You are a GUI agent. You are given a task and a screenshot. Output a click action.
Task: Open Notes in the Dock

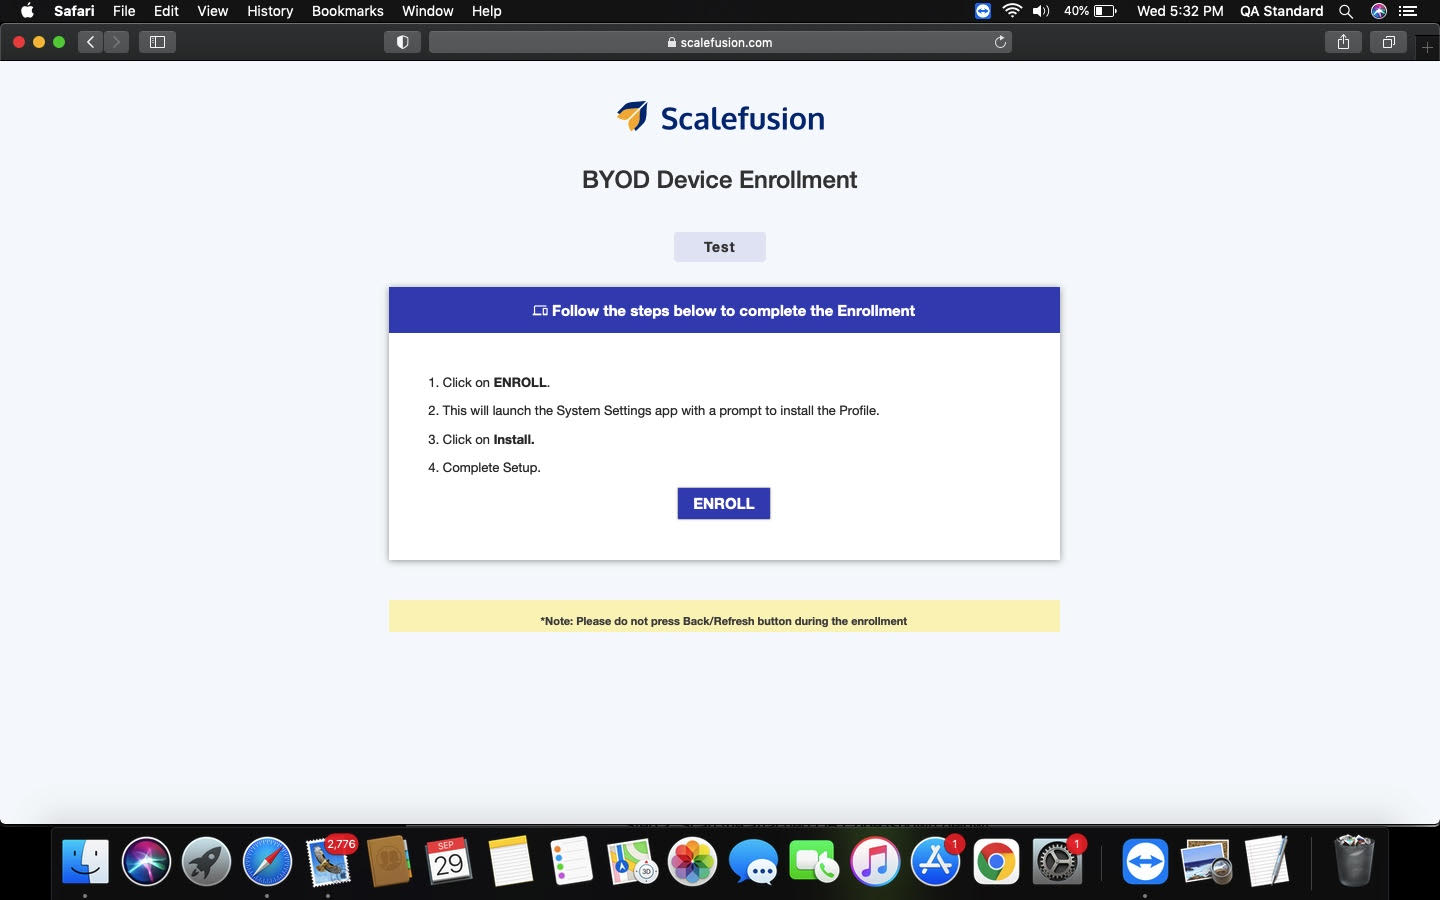coord(510,862)
